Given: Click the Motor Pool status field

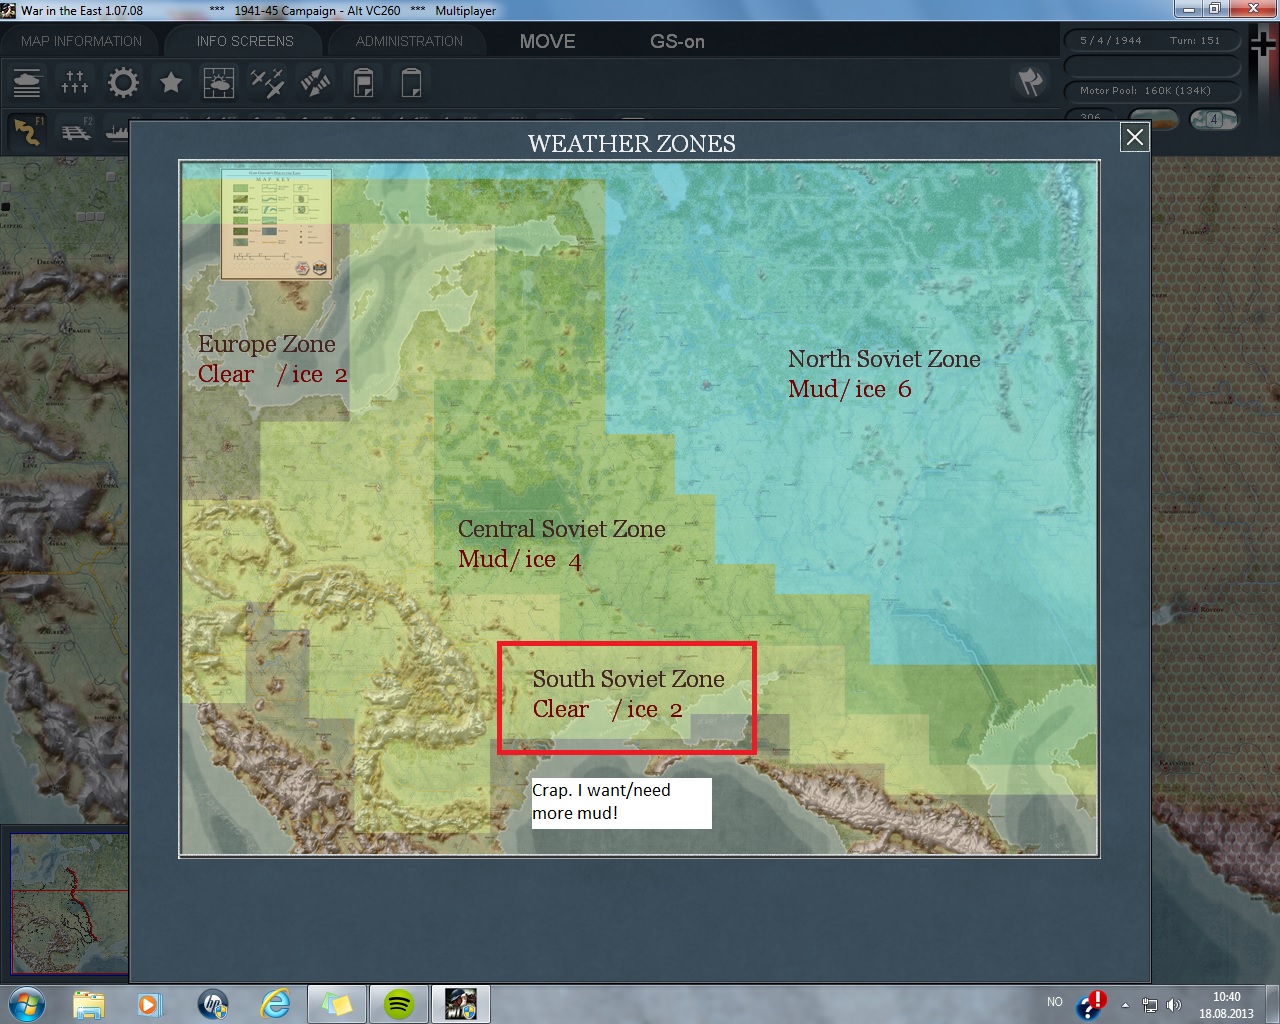Looking at the screenshot, I should coord(1150,90).
